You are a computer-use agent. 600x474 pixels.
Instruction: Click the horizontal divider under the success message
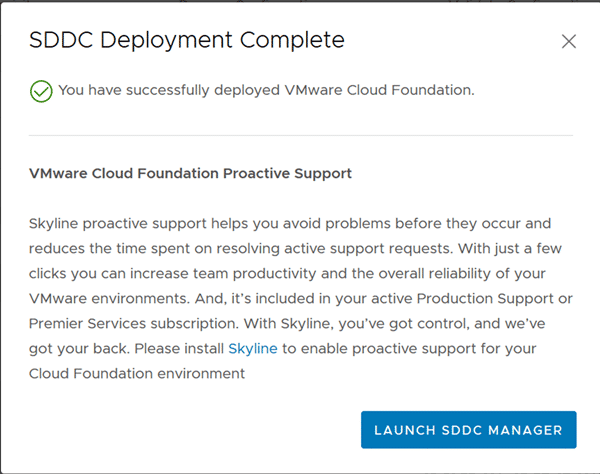[x=301, y=135]
